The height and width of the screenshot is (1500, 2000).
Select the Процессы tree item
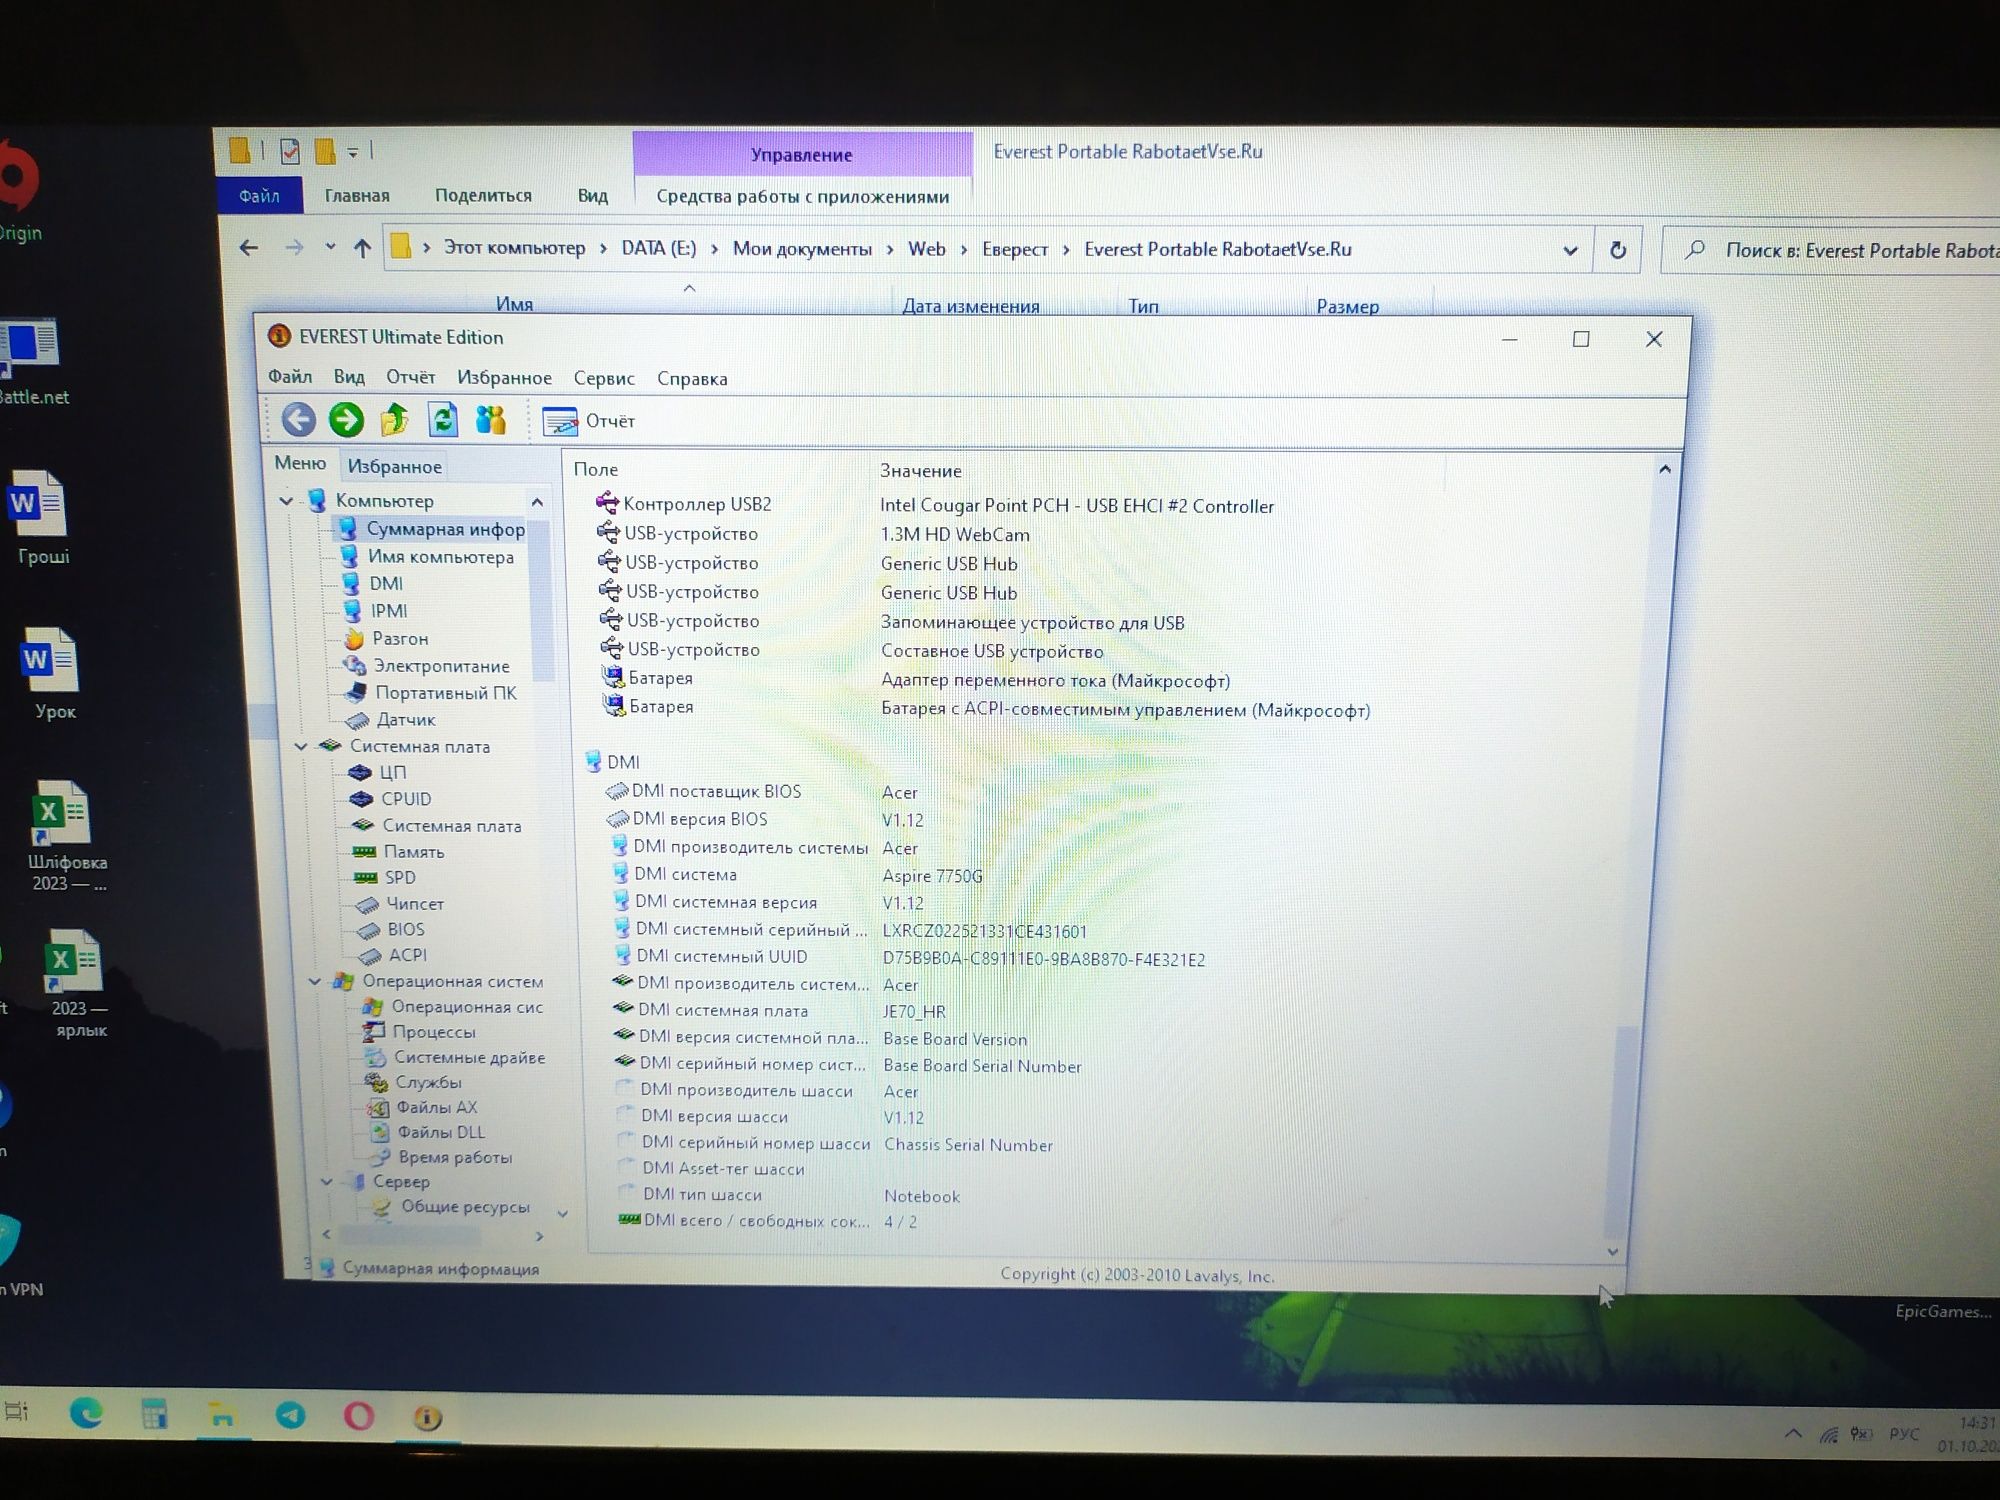419,1031
